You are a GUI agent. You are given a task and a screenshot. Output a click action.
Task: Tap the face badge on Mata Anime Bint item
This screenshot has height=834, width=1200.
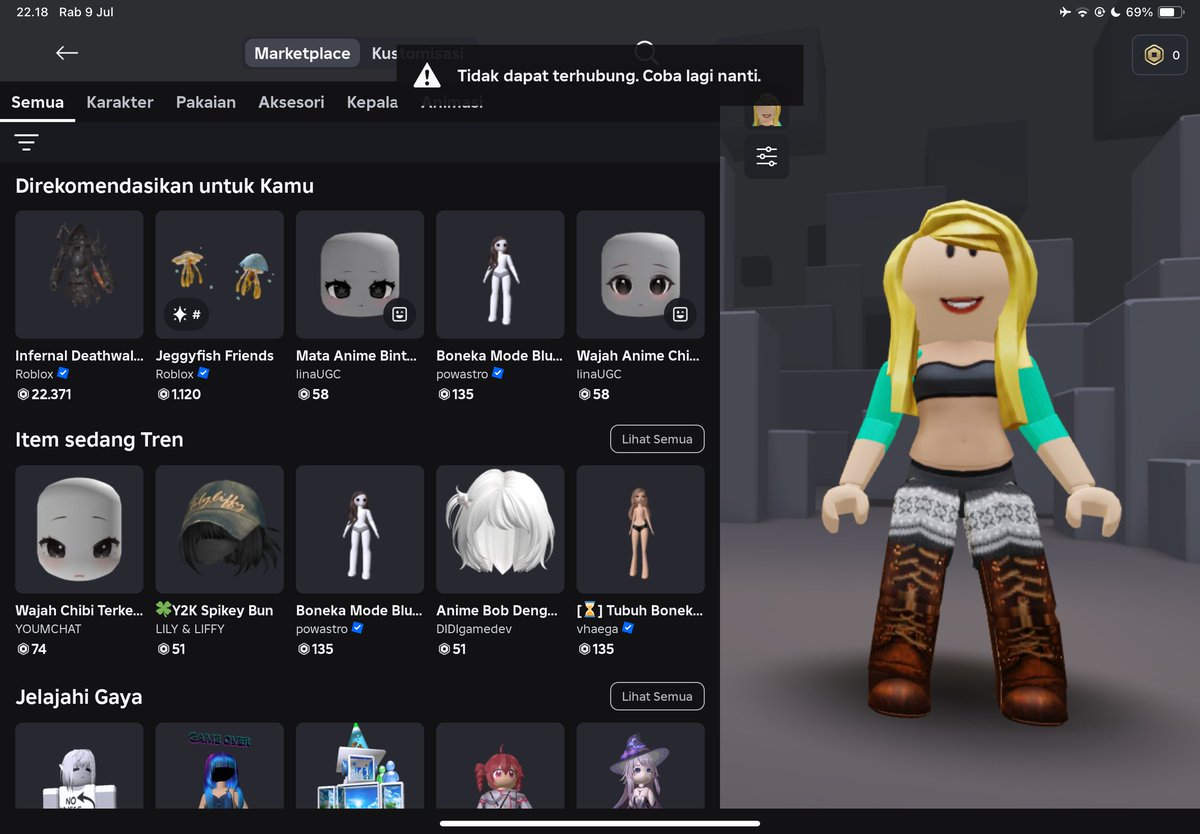[399, 314]
